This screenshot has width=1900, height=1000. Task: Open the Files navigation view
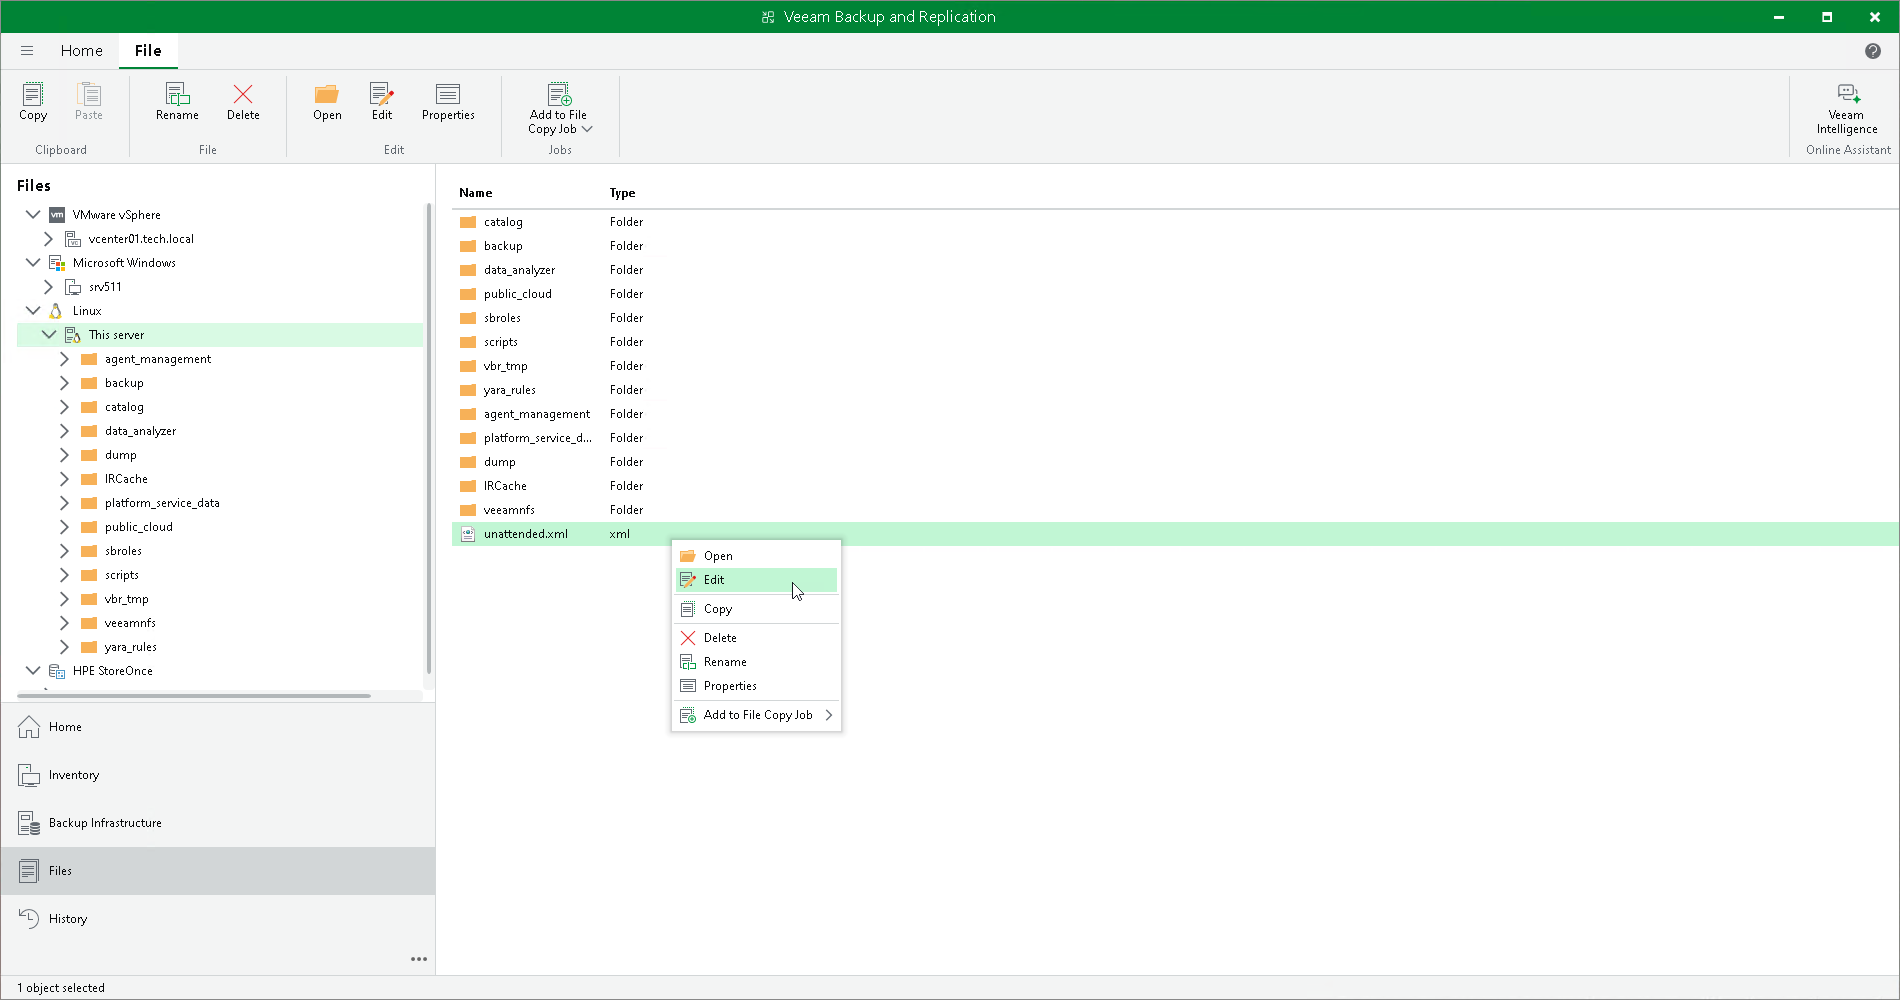[x=218, y=871]
